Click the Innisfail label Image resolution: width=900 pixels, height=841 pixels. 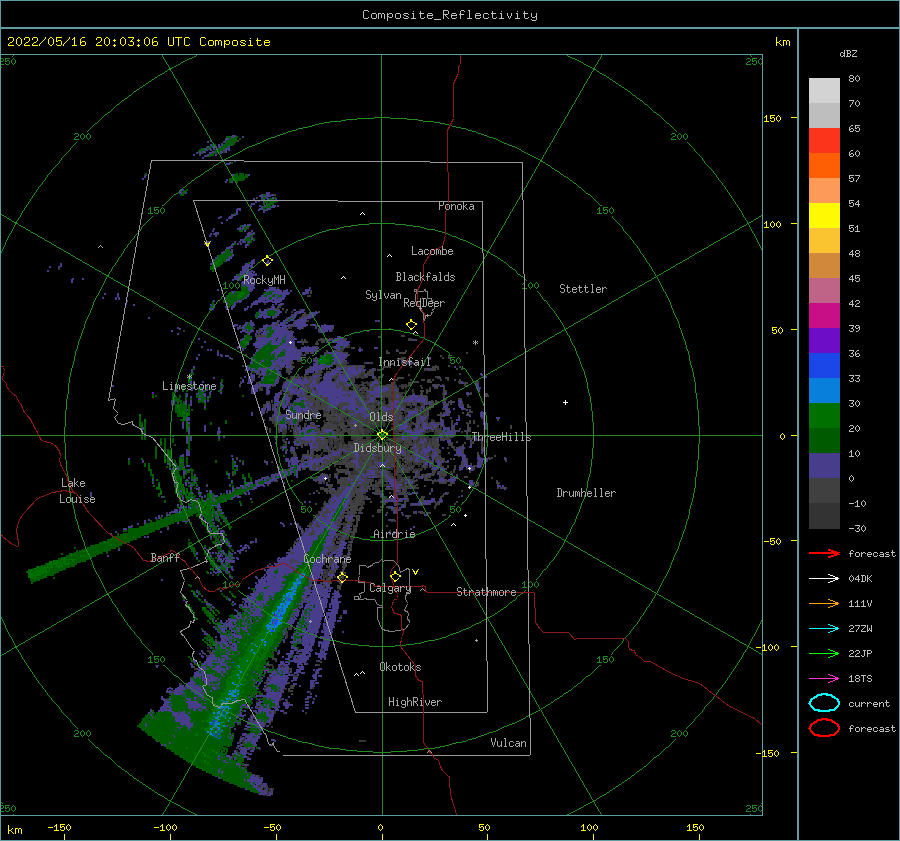405,362
